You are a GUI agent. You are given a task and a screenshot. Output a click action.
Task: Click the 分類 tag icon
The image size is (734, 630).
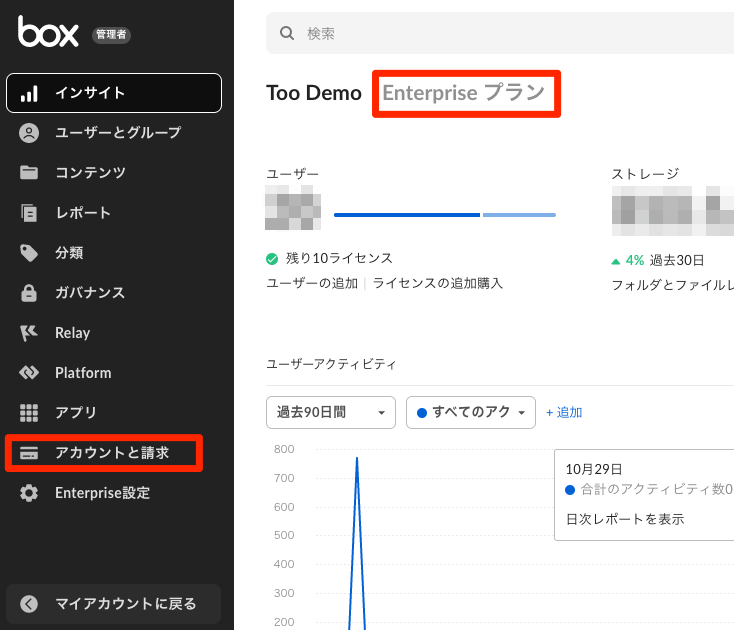pos(29,253)
